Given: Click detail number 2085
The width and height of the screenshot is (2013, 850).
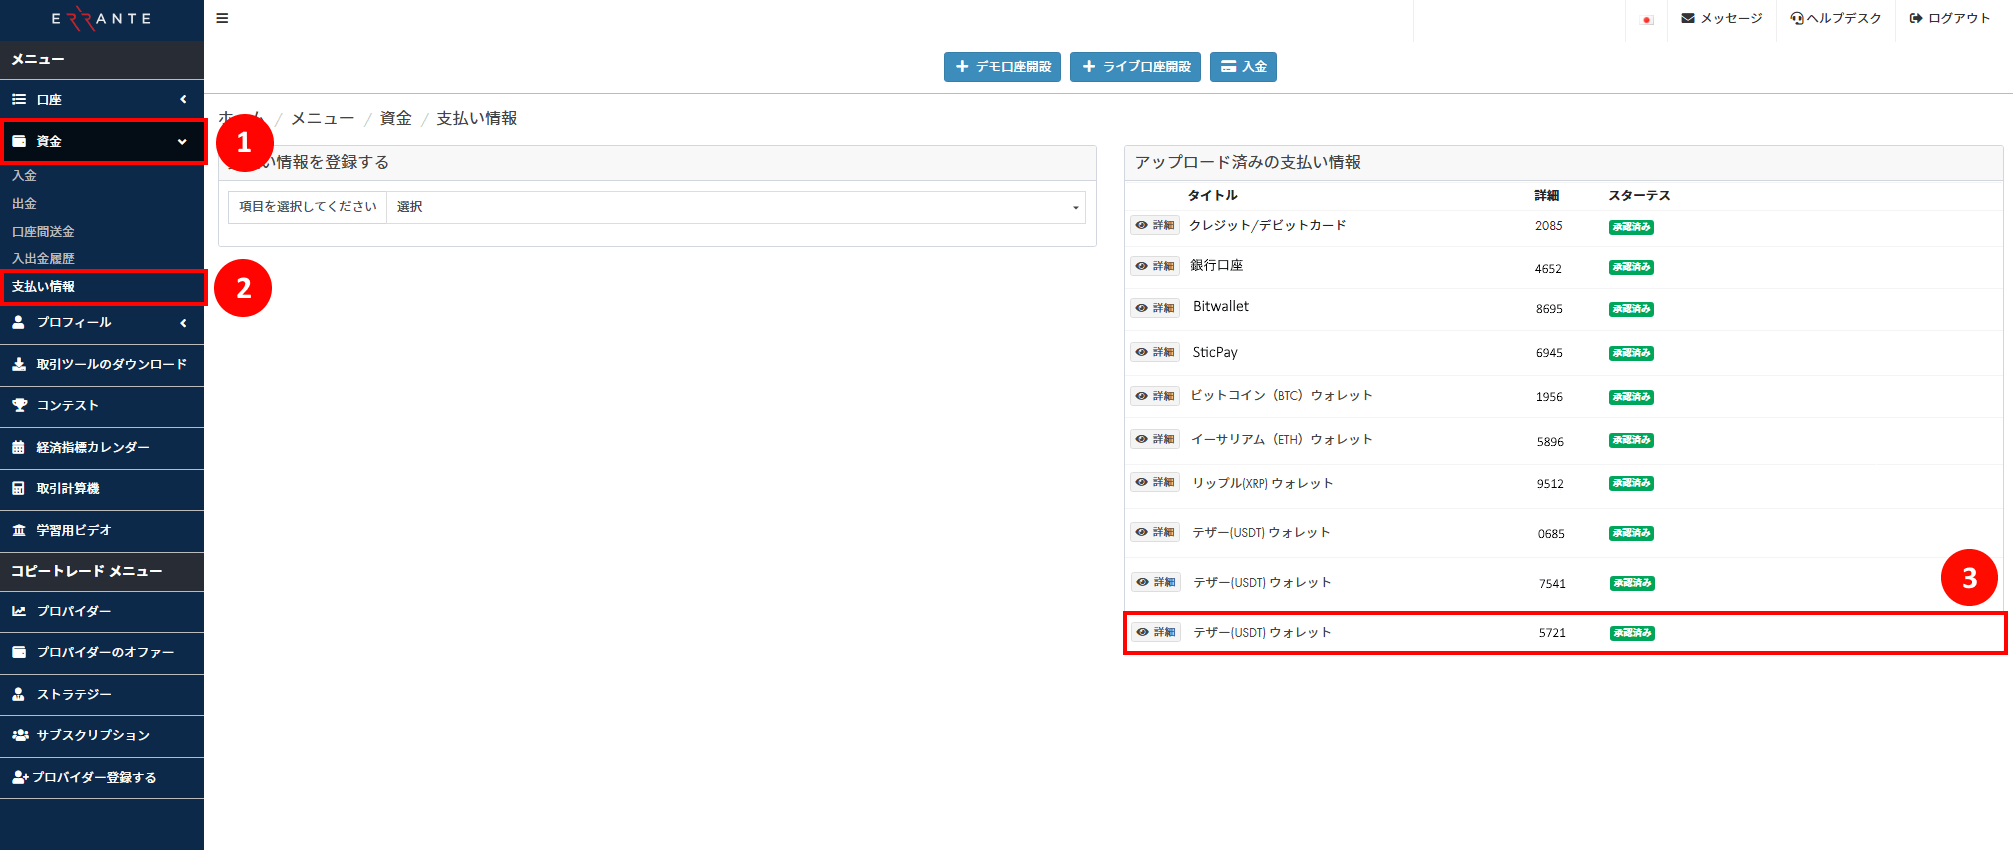Looking at the screenshot, I should pyautogui.click(x=1549, y=226).
